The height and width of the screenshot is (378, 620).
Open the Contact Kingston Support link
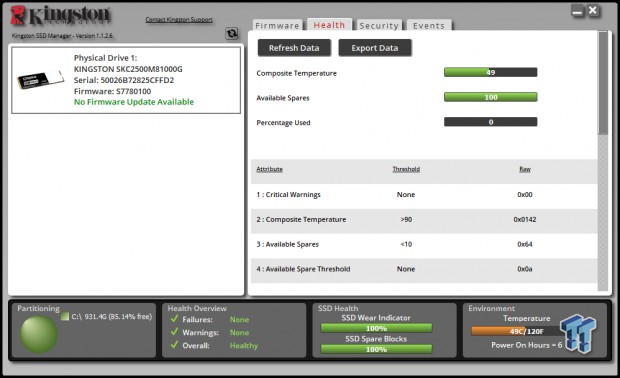179,19
